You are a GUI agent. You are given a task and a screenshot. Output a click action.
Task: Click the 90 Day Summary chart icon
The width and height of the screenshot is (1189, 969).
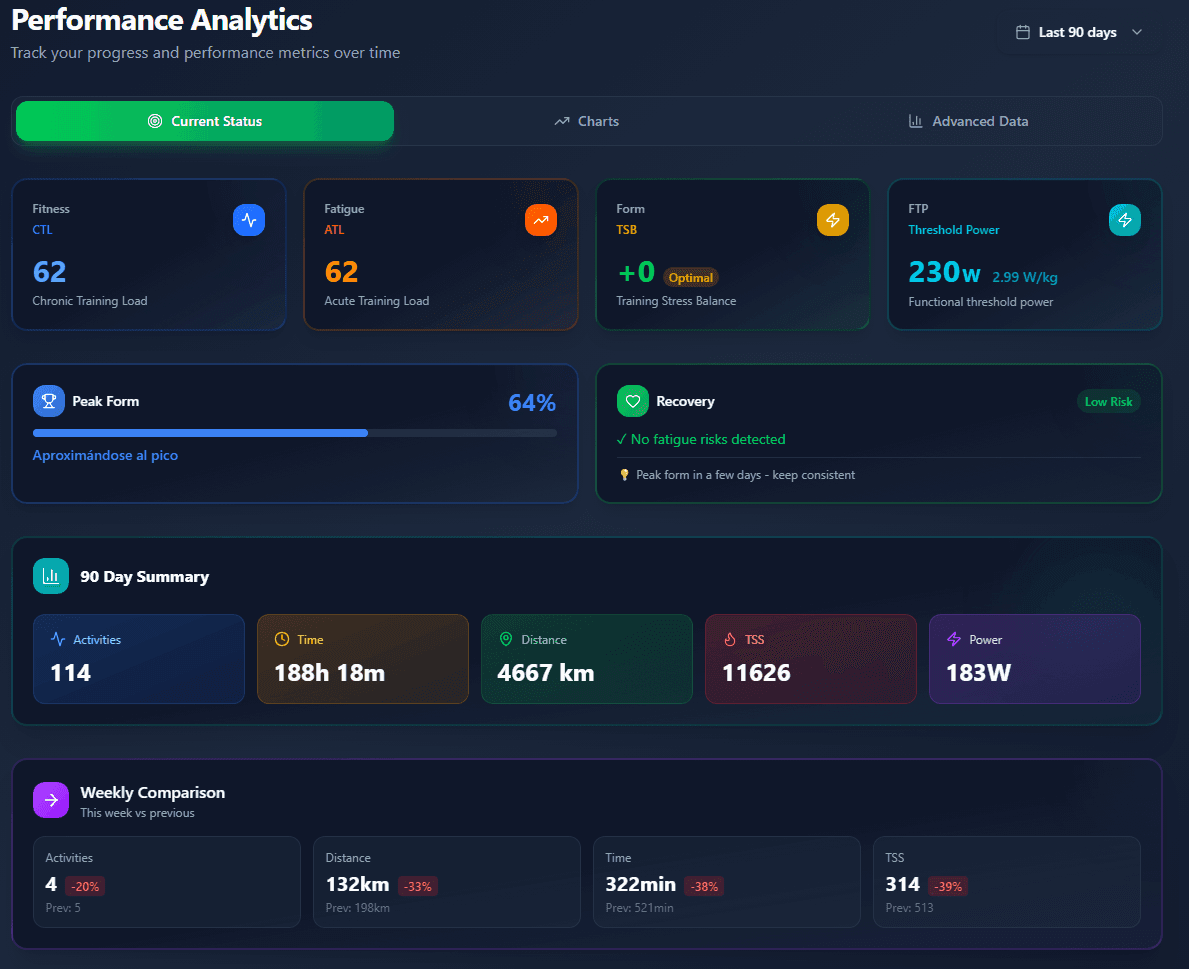[51, 576]
